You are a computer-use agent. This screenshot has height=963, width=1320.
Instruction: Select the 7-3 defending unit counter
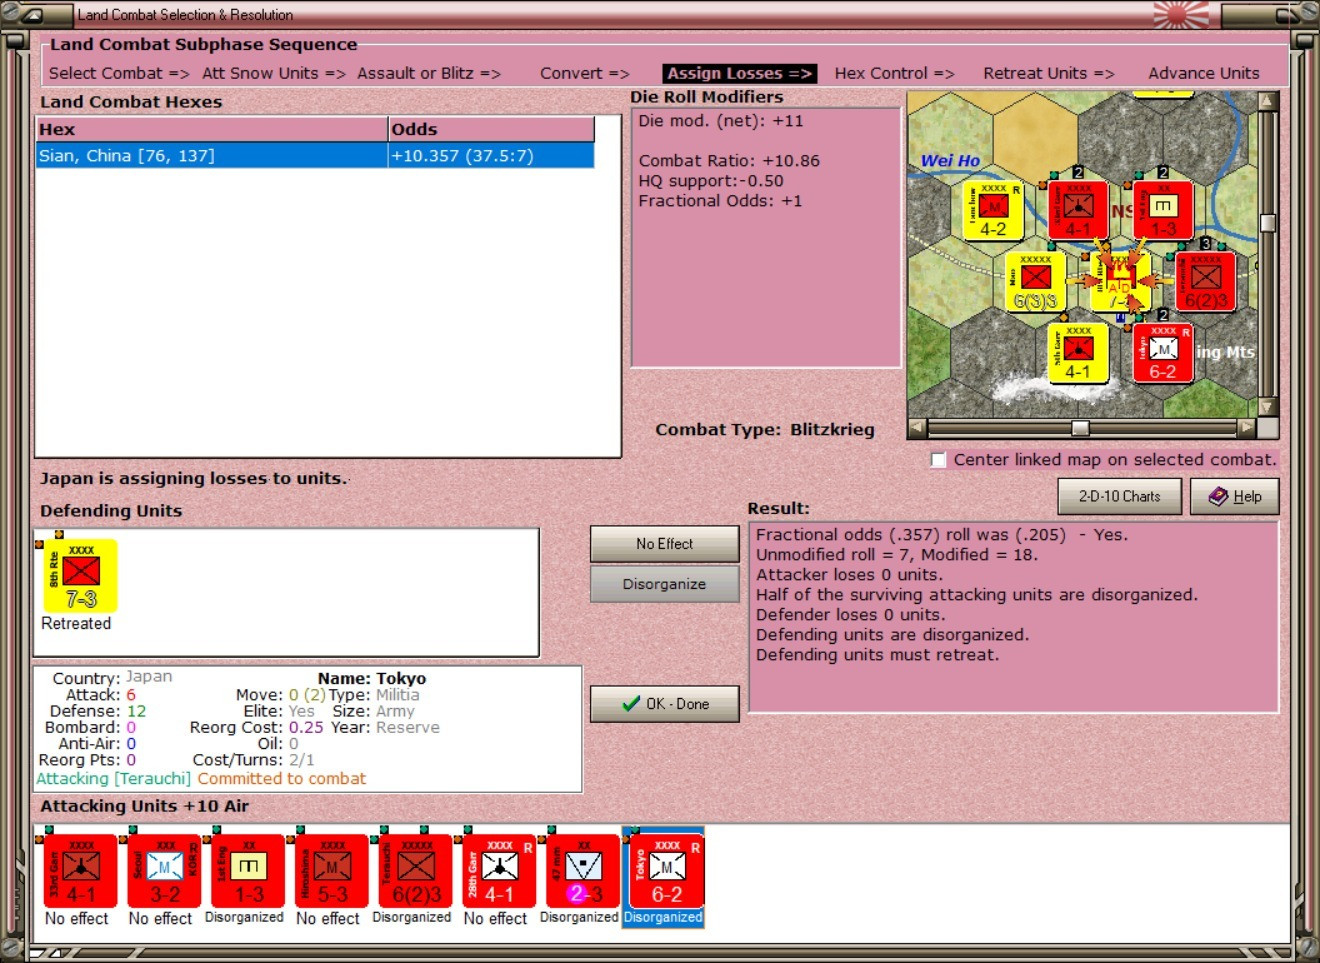click(x=81, y=575)
